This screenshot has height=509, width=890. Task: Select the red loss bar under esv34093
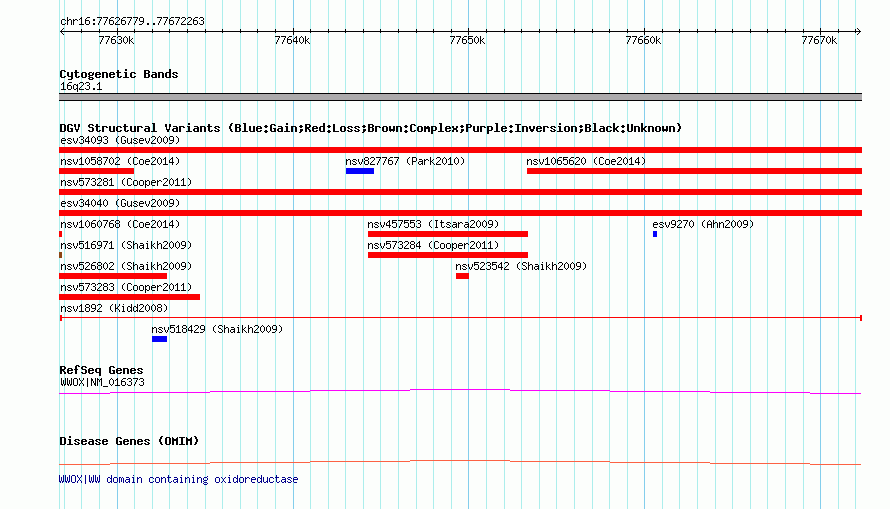click(460, 150)
